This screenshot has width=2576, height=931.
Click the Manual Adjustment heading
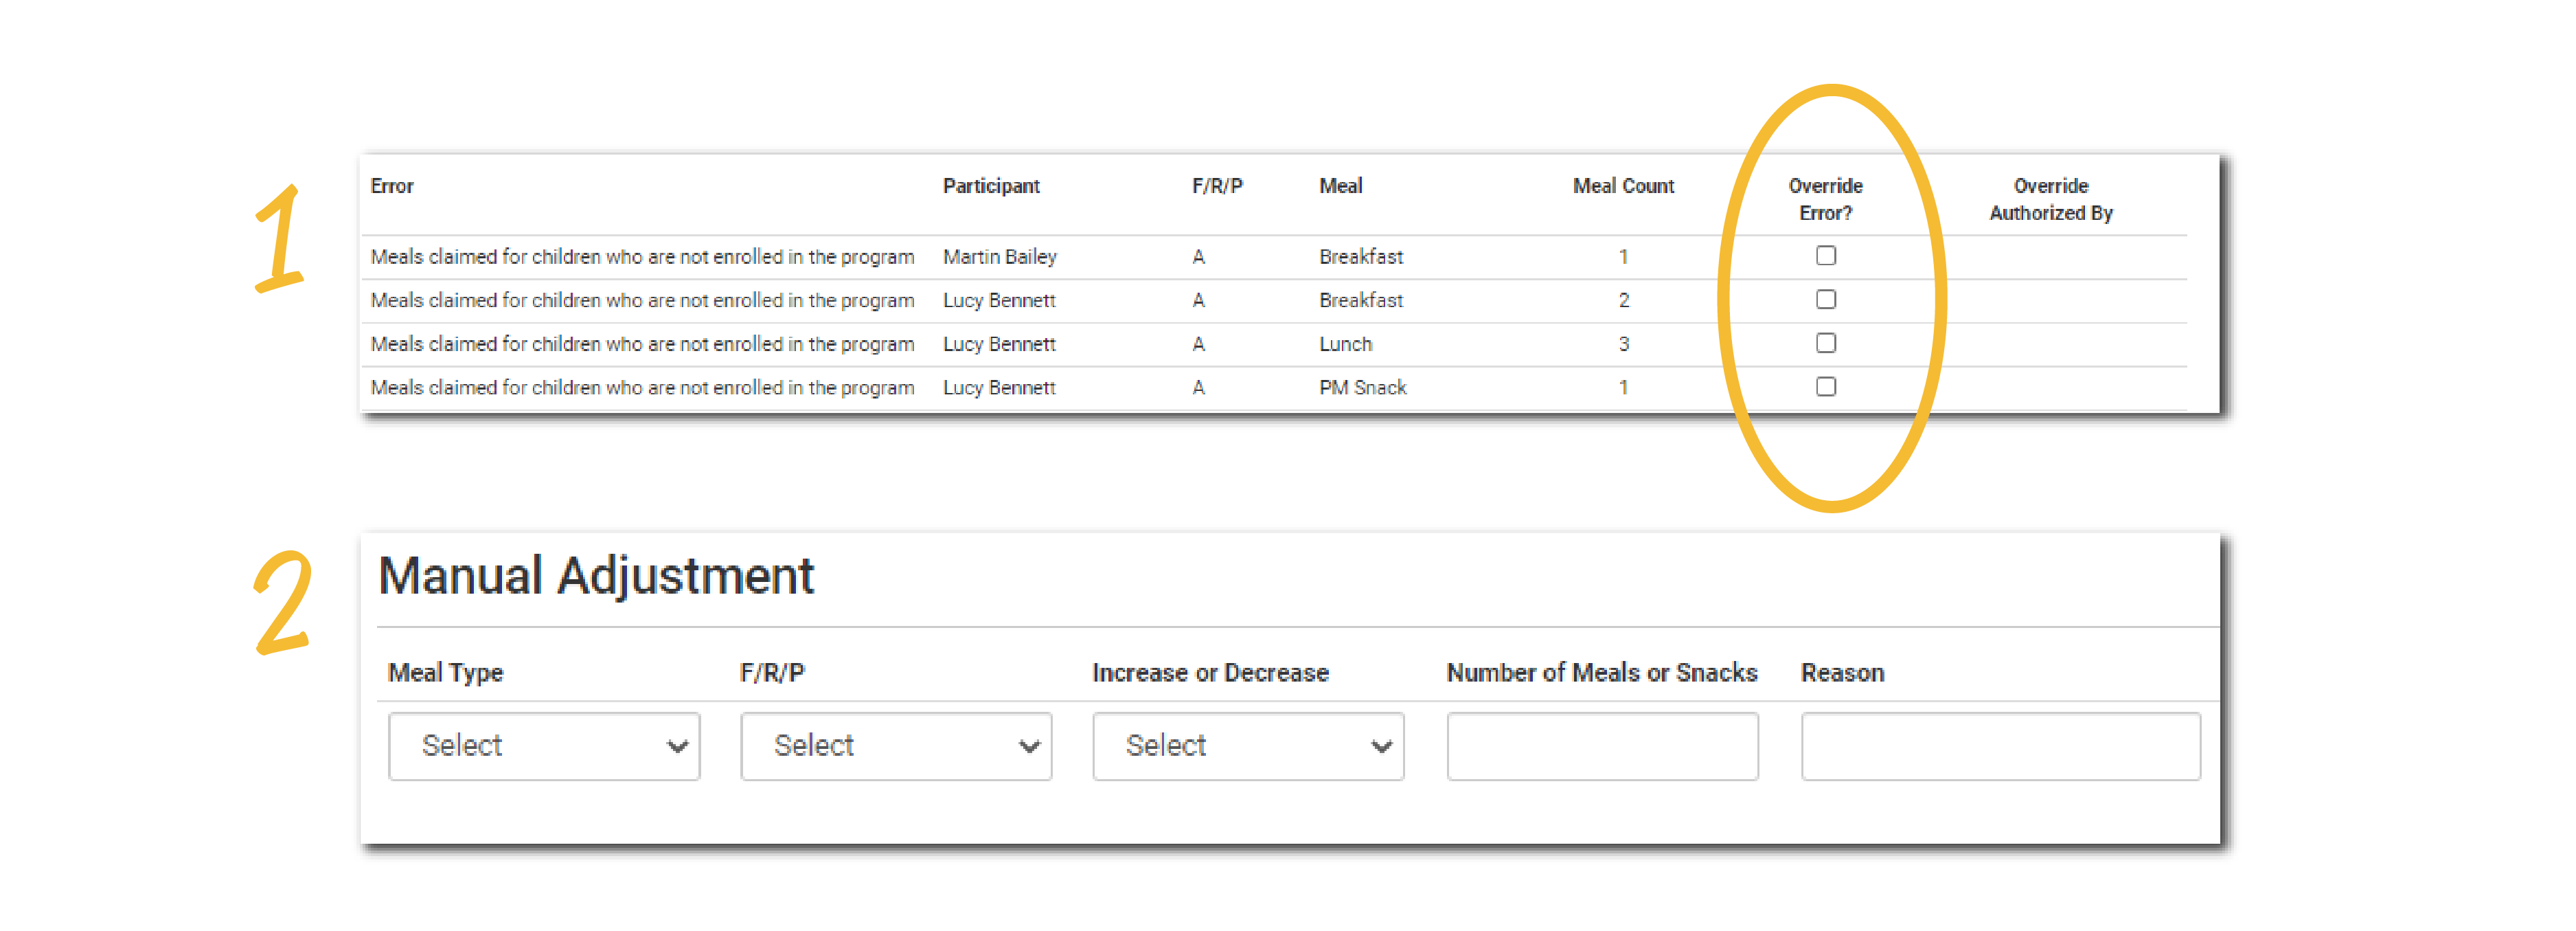point(596,576)
